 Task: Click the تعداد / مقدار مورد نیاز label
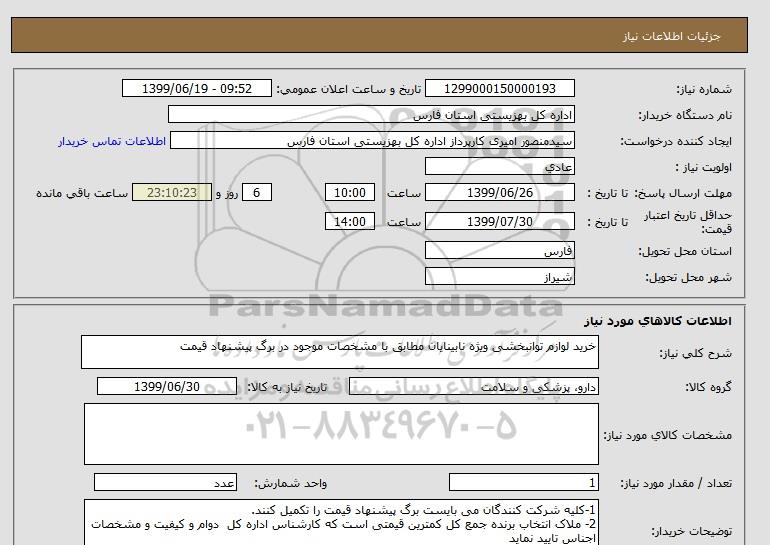676,484
